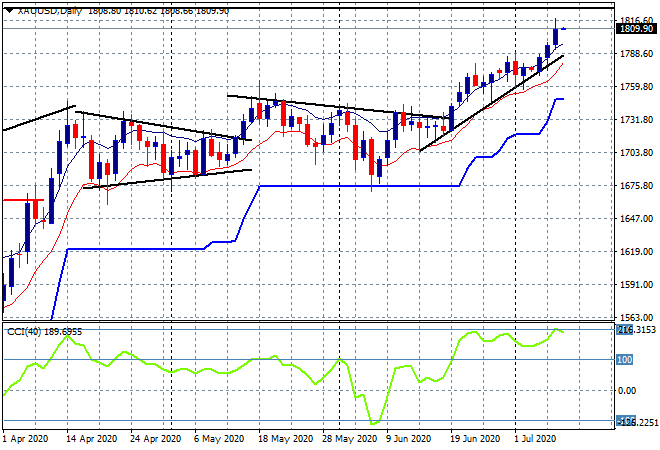Click the 1759.80 price axis label

click(637, 87)
